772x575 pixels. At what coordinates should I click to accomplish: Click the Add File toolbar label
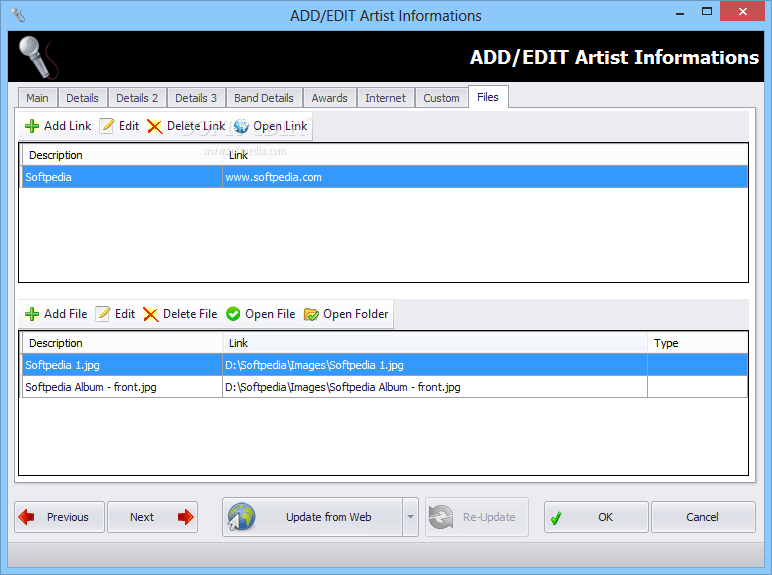click(x=65, y=314)
